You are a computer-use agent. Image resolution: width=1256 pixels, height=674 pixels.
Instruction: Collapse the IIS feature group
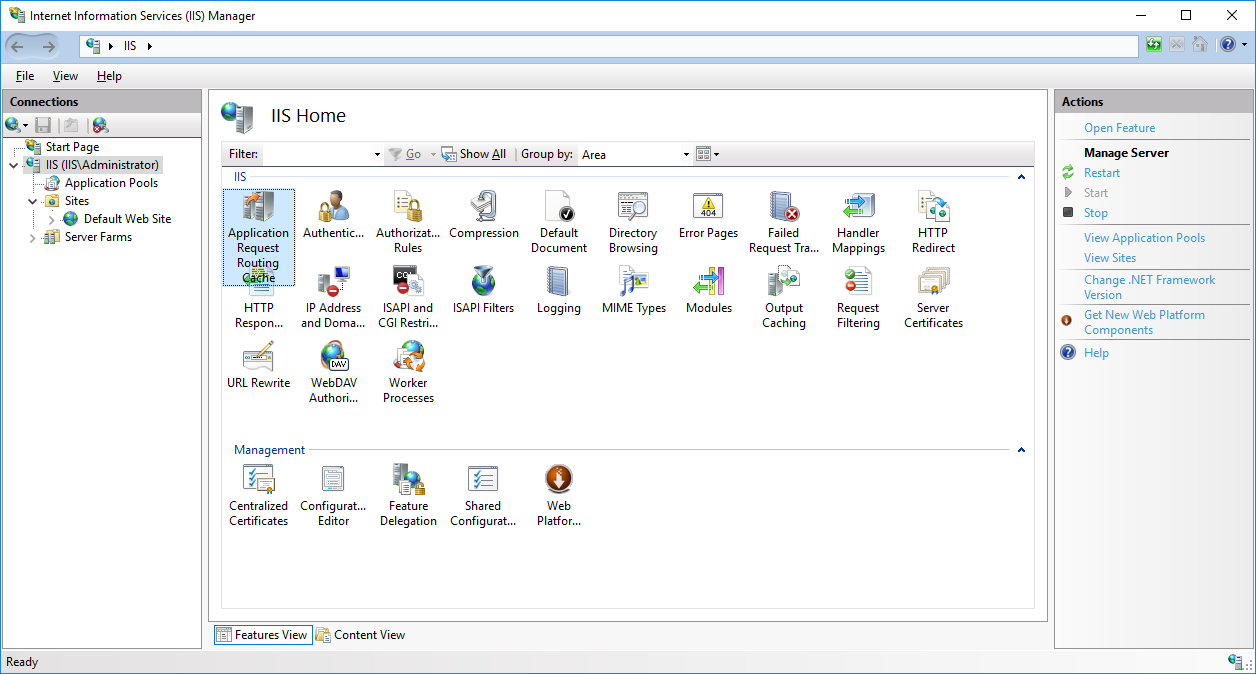point(1021,177)
